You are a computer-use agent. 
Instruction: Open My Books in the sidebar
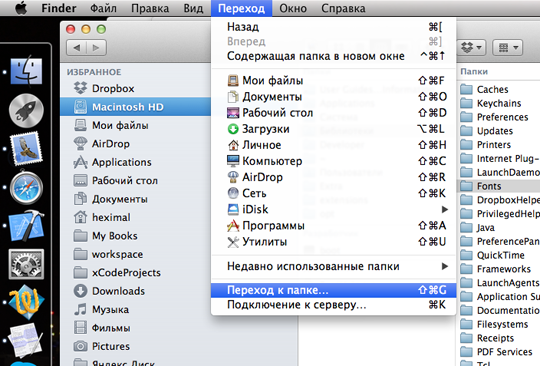point(135,236)
